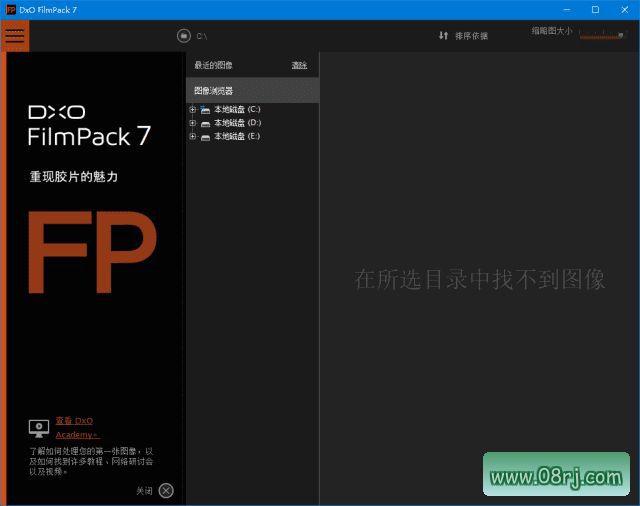Click the C: drive icon
The image size is (640, 506).
(x=205, y=109)
